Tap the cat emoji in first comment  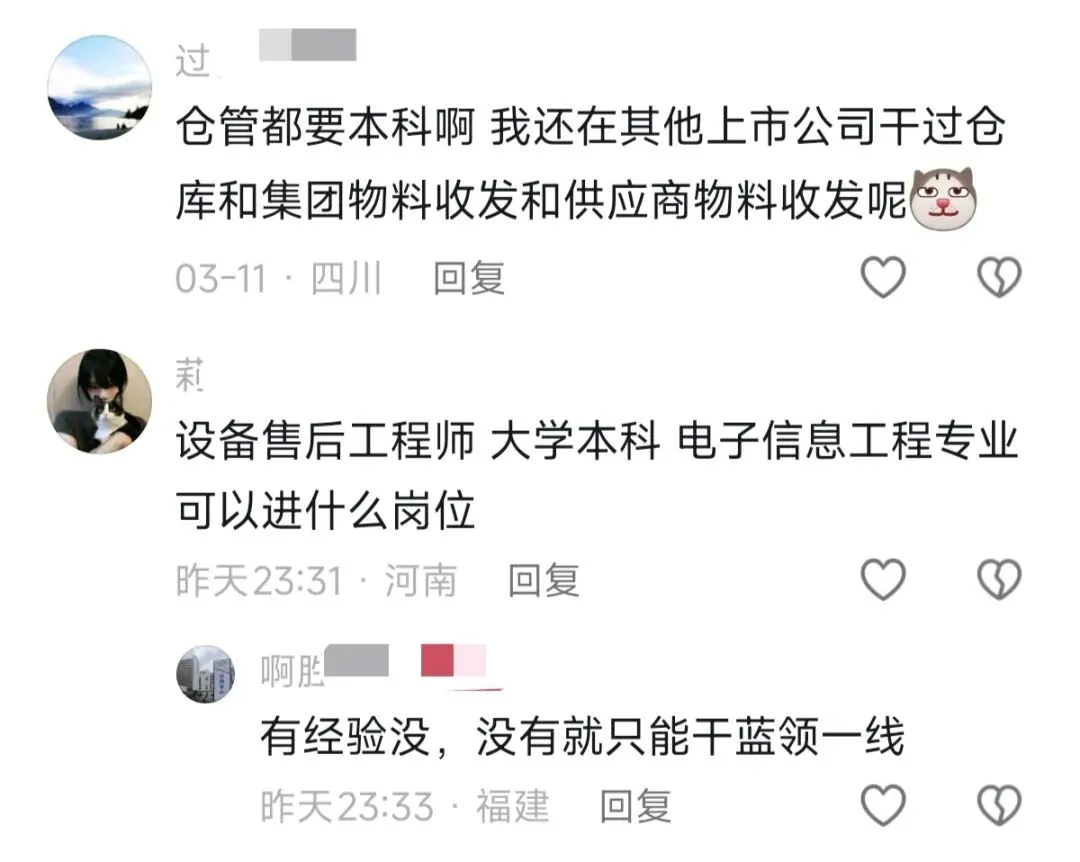(944, 198)
